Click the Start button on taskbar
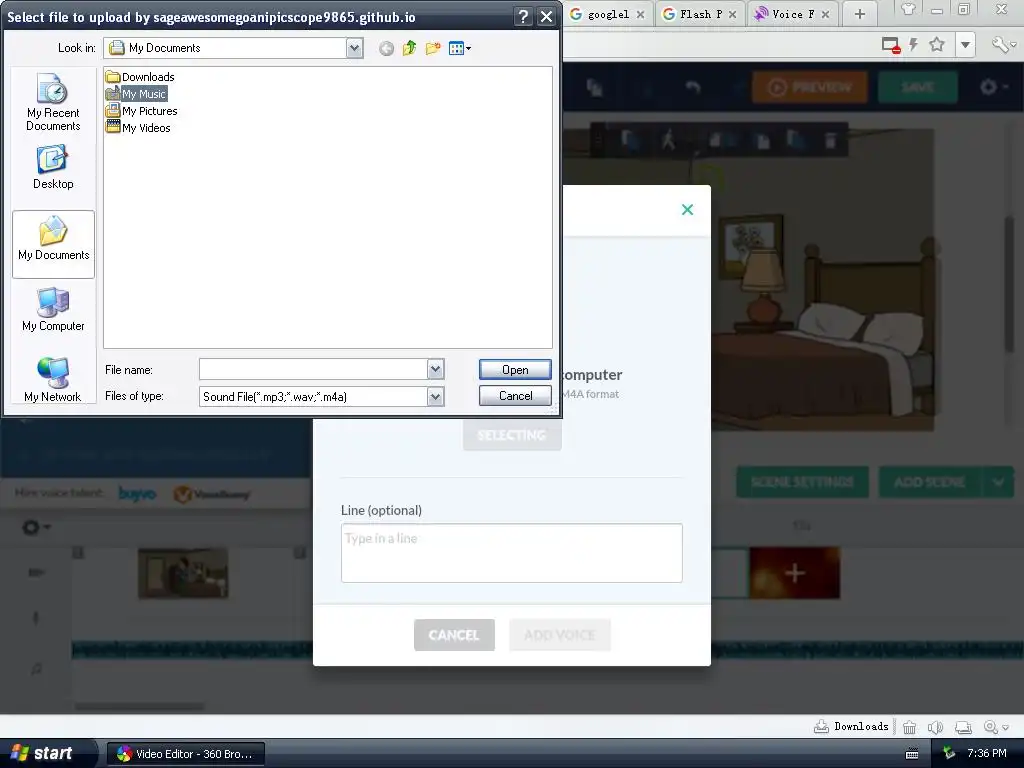Viewport: 1024px width, 768px height. pyautogui.click(x=42, y=753)
